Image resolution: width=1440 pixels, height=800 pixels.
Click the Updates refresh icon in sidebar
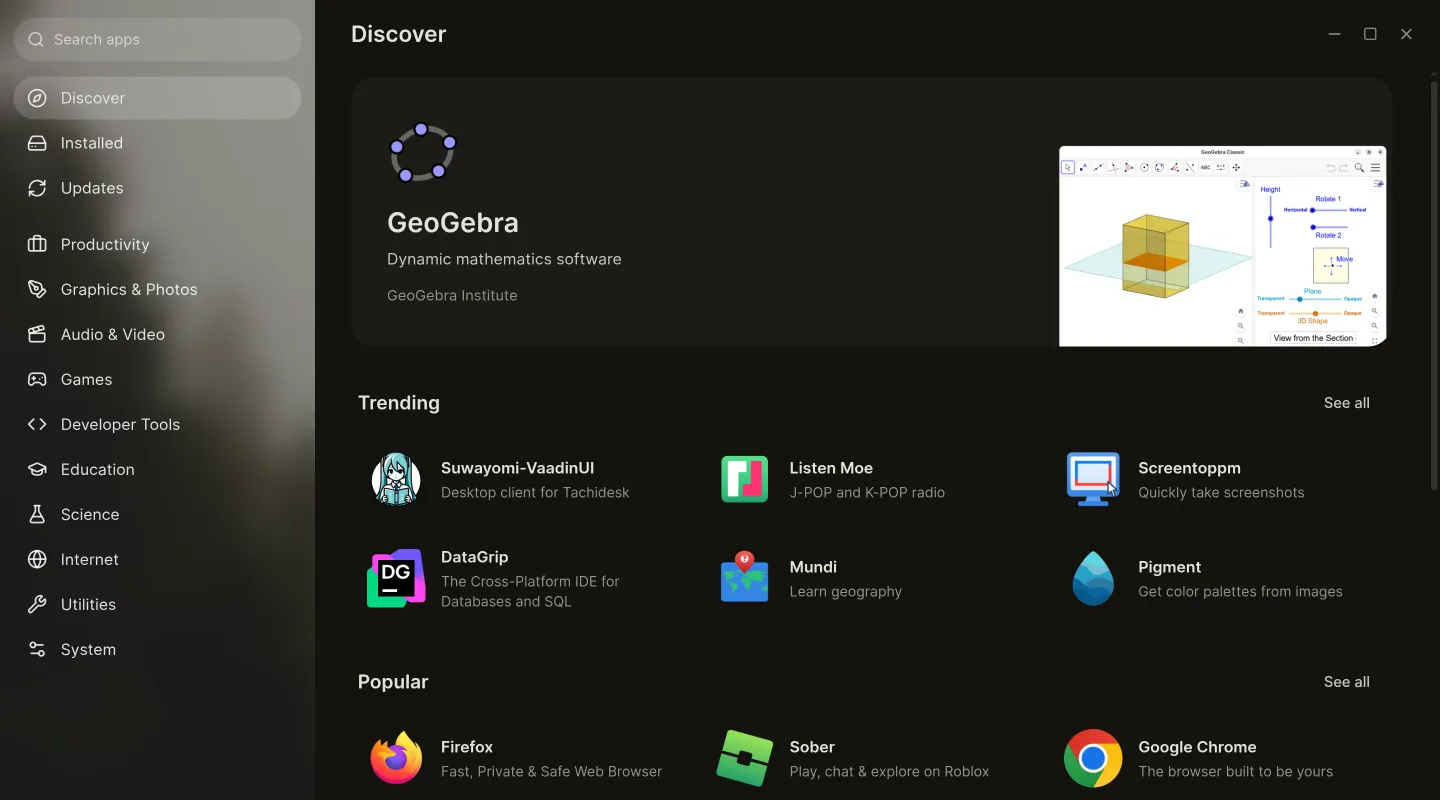(x=37, y=188)
